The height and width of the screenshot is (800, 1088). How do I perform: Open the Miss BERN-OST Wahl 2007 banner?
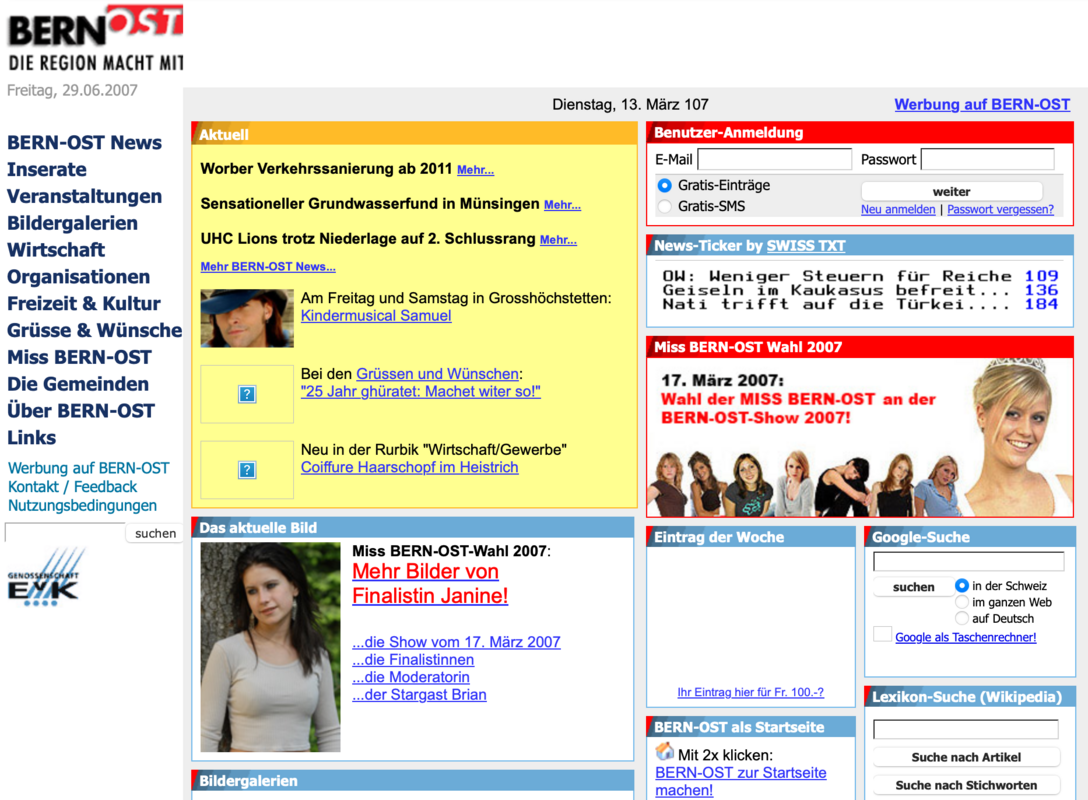859,437
